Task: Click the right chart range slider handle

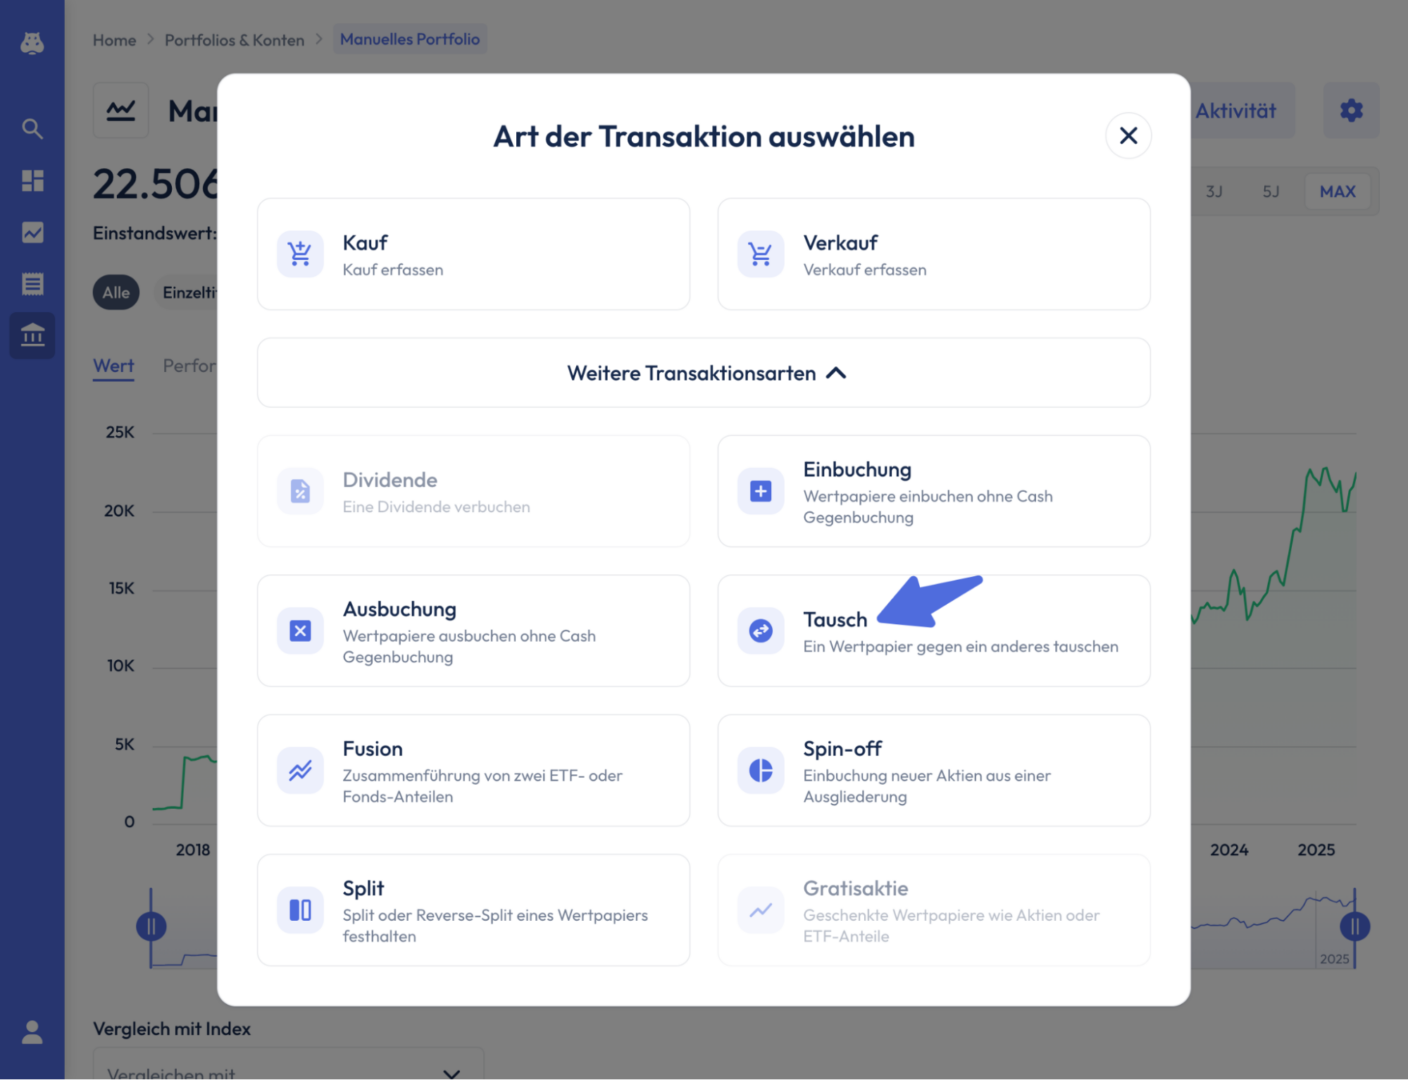Action: 1355,926
